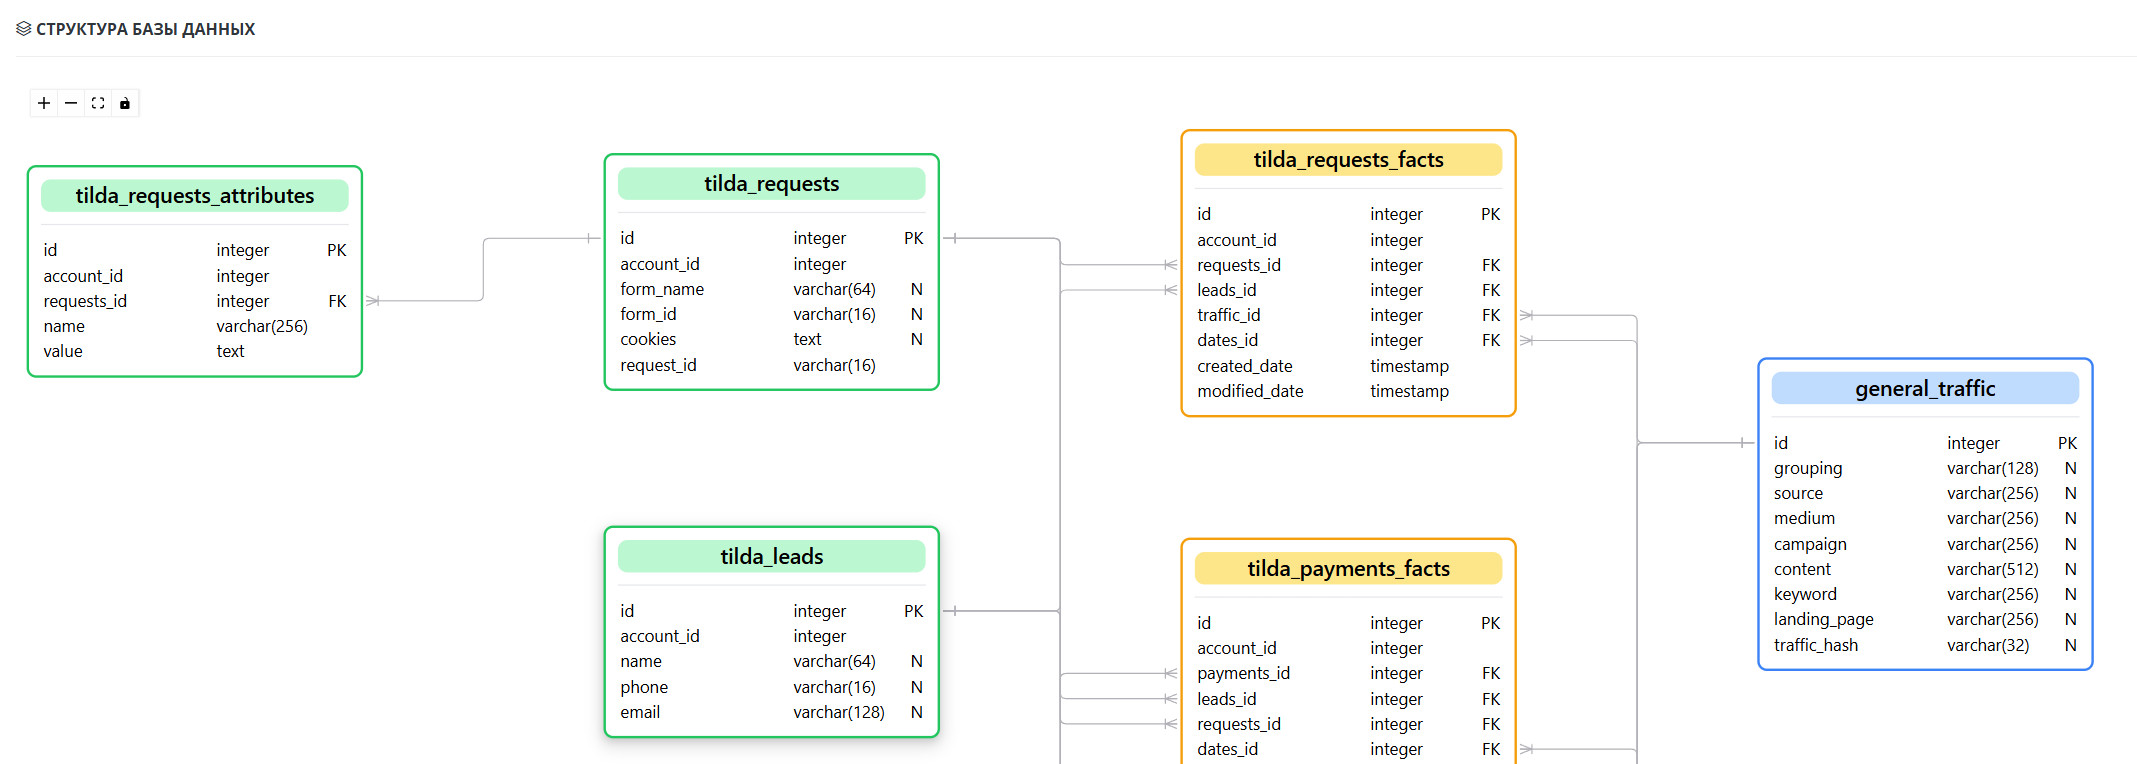
Task: Select the phone field in tilda_leads
Action: click(x=644, y=687)
